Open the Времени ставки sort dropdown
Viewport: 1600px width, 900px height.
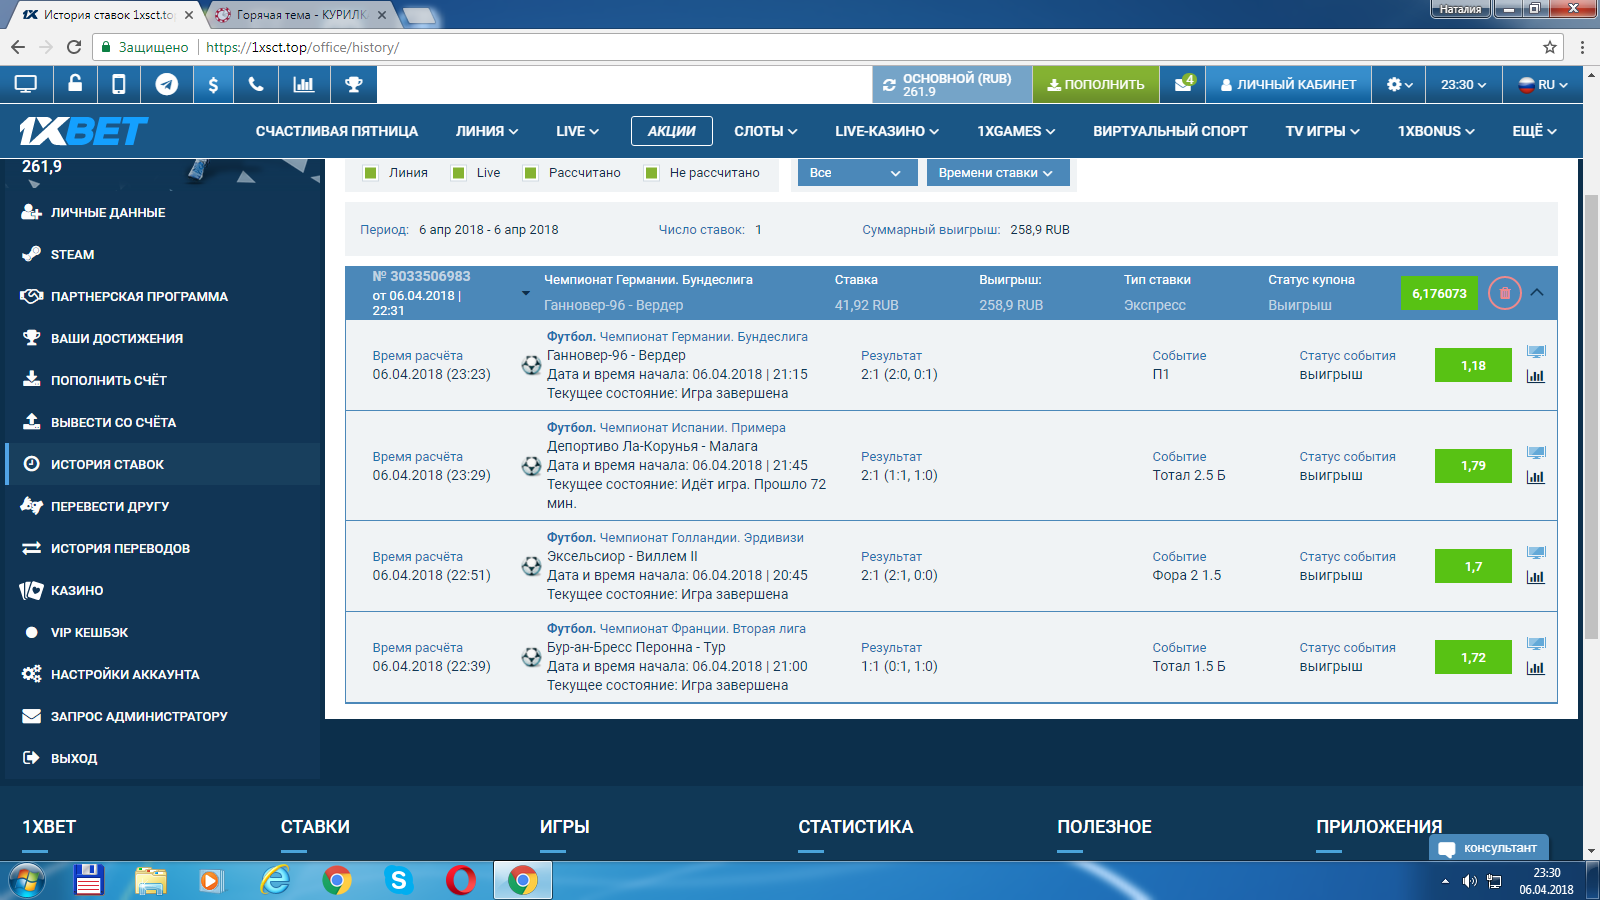(998, 173)
